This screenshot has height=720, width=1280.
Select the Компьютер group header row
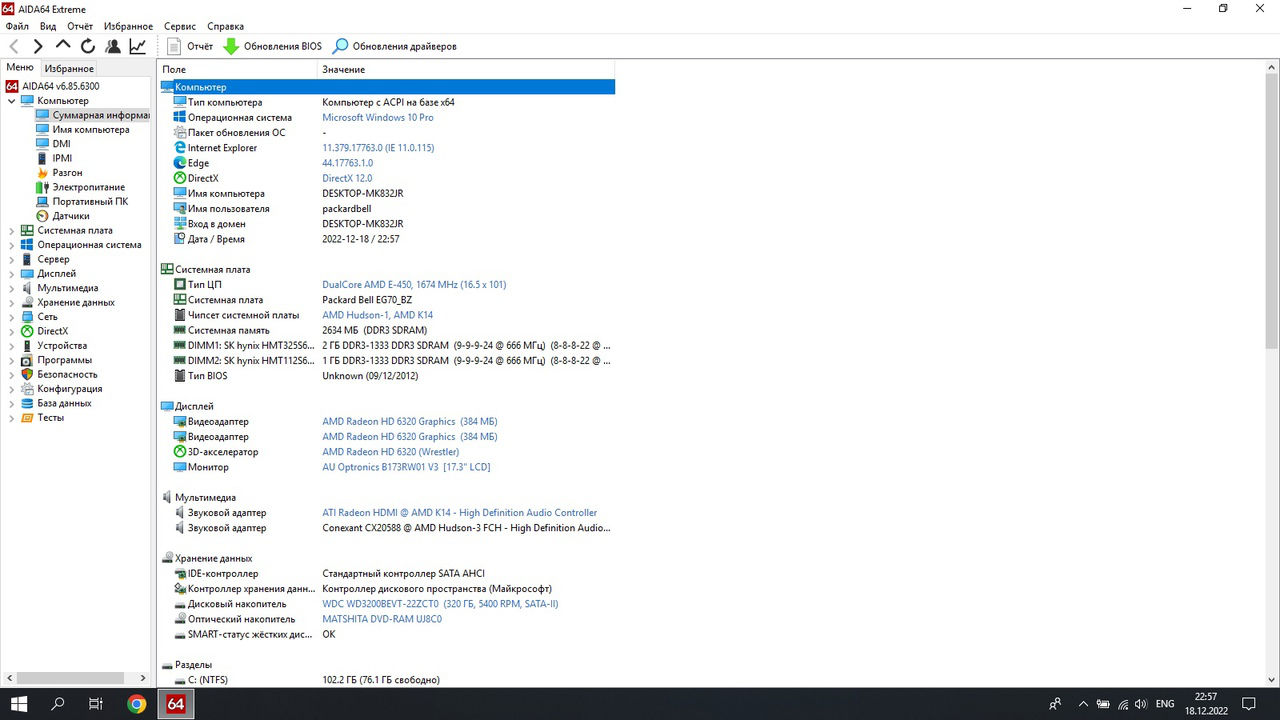click(387, 87)
